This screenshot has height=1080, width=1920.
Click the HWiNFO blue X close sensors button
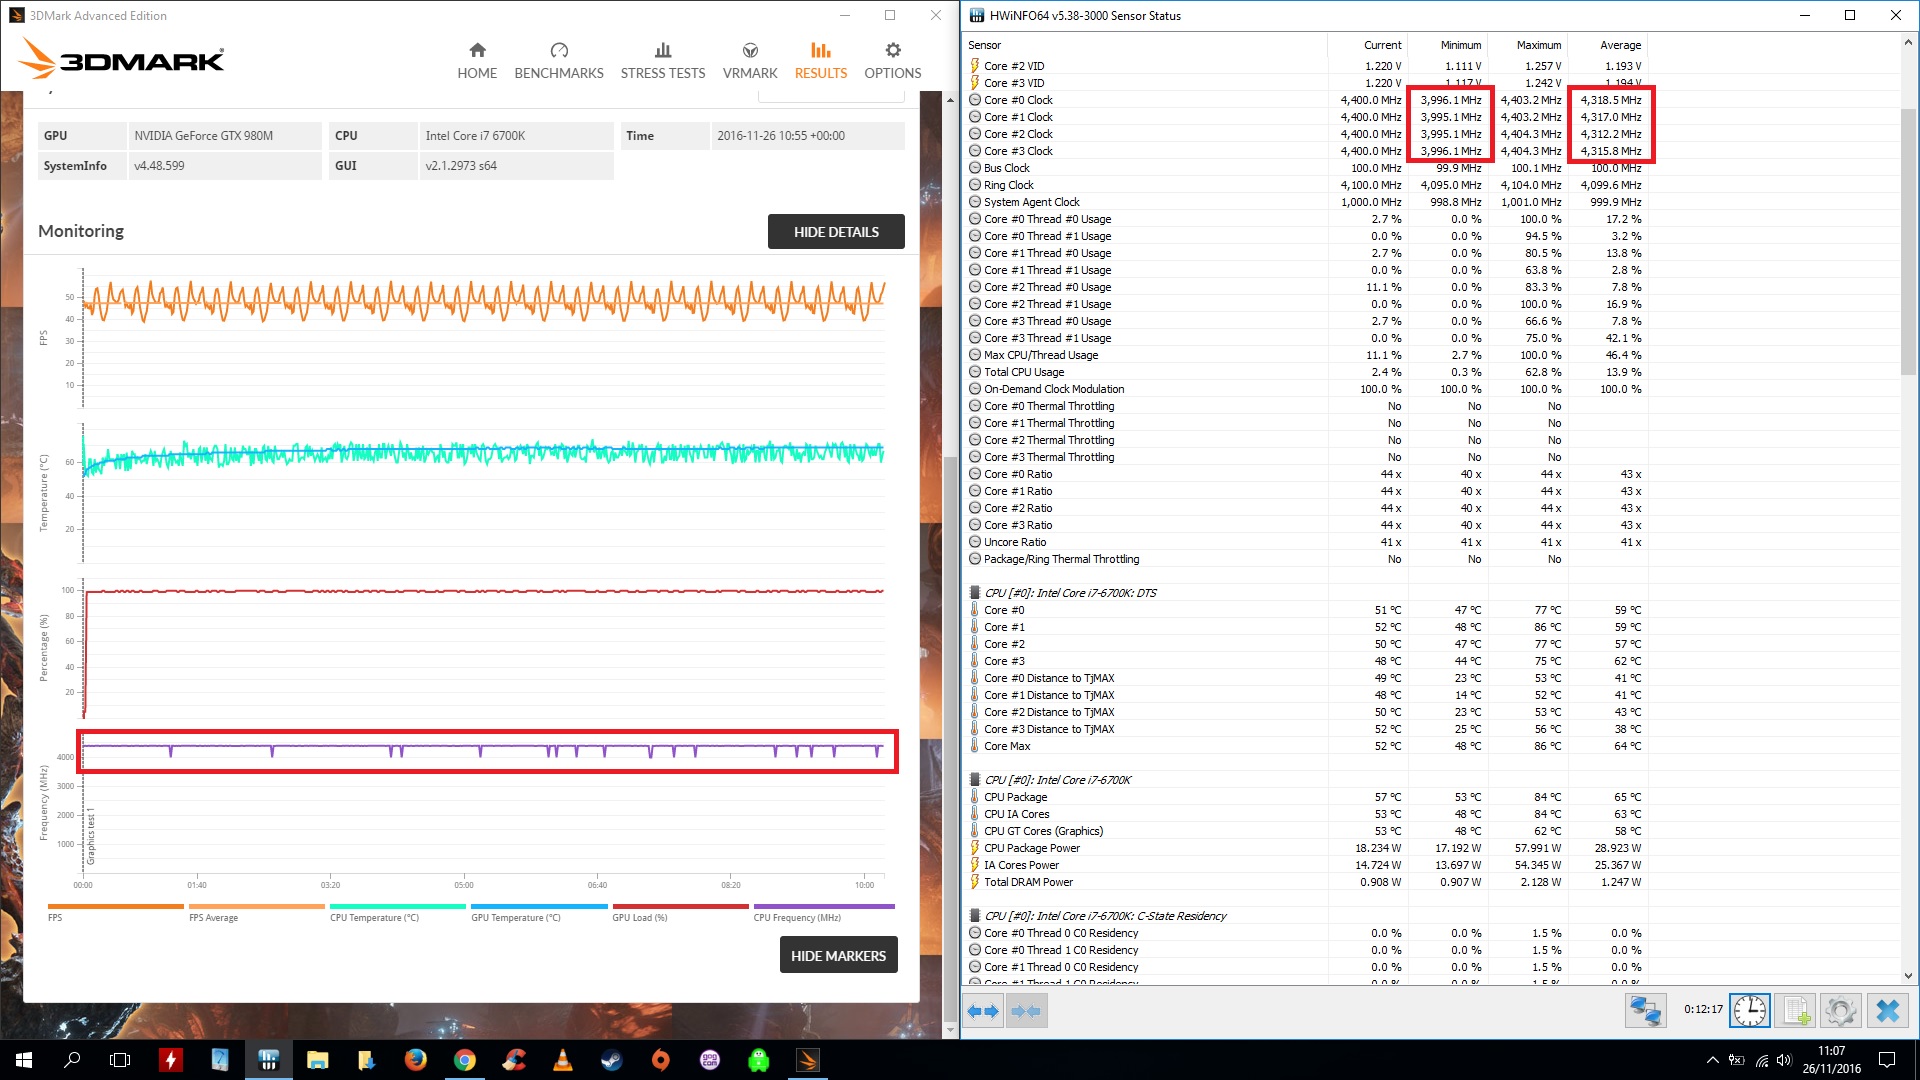[1887, 1011]
